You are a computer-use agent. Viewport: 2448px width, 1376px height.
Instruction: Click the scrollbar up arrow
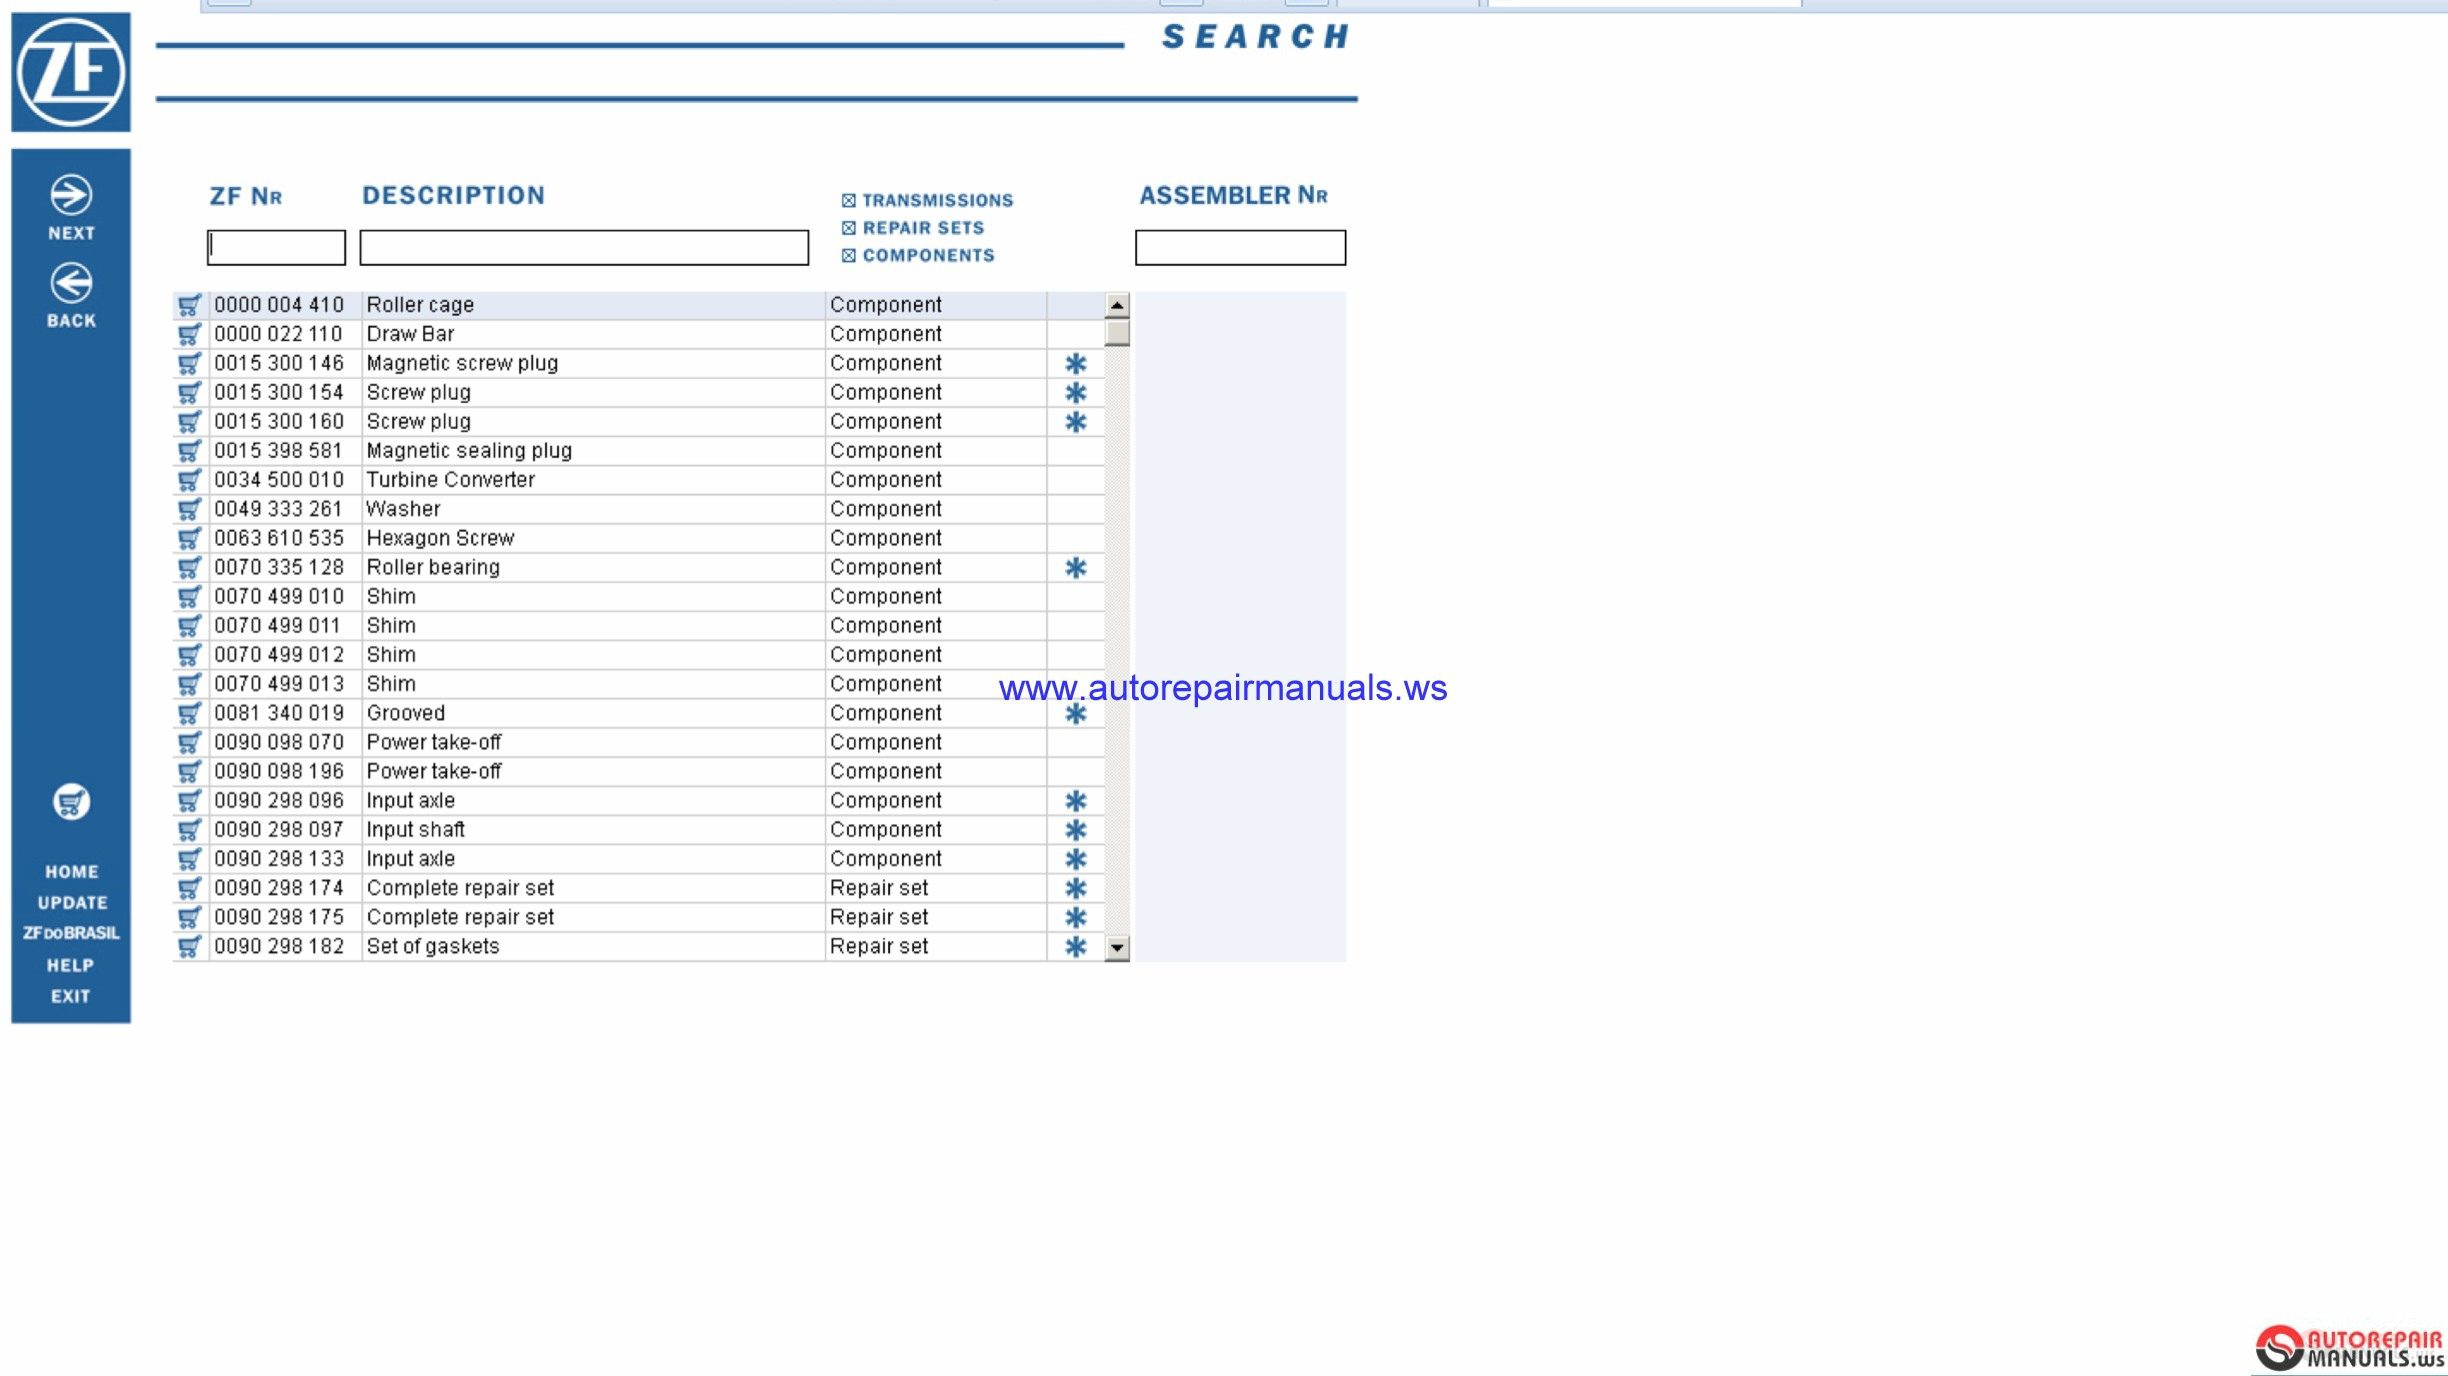click(1114, 303)
